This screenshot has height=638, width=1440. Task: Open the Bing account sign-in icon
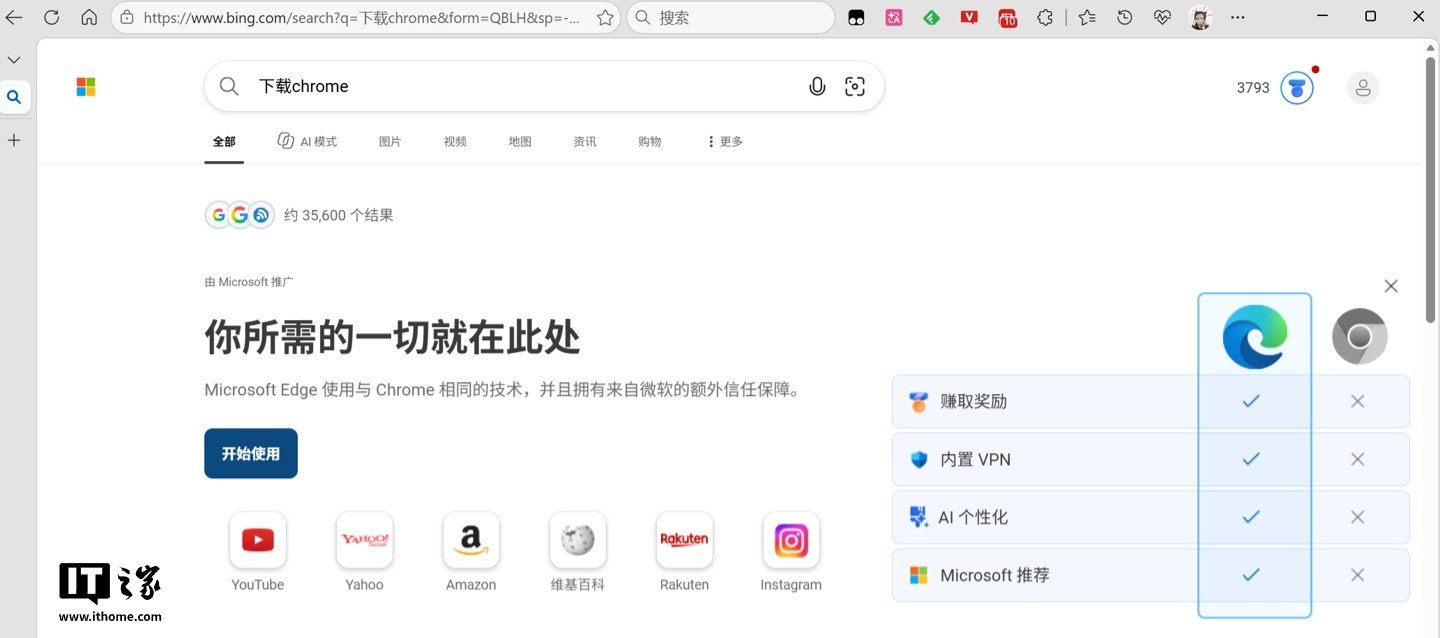(x=1363, y=88)
